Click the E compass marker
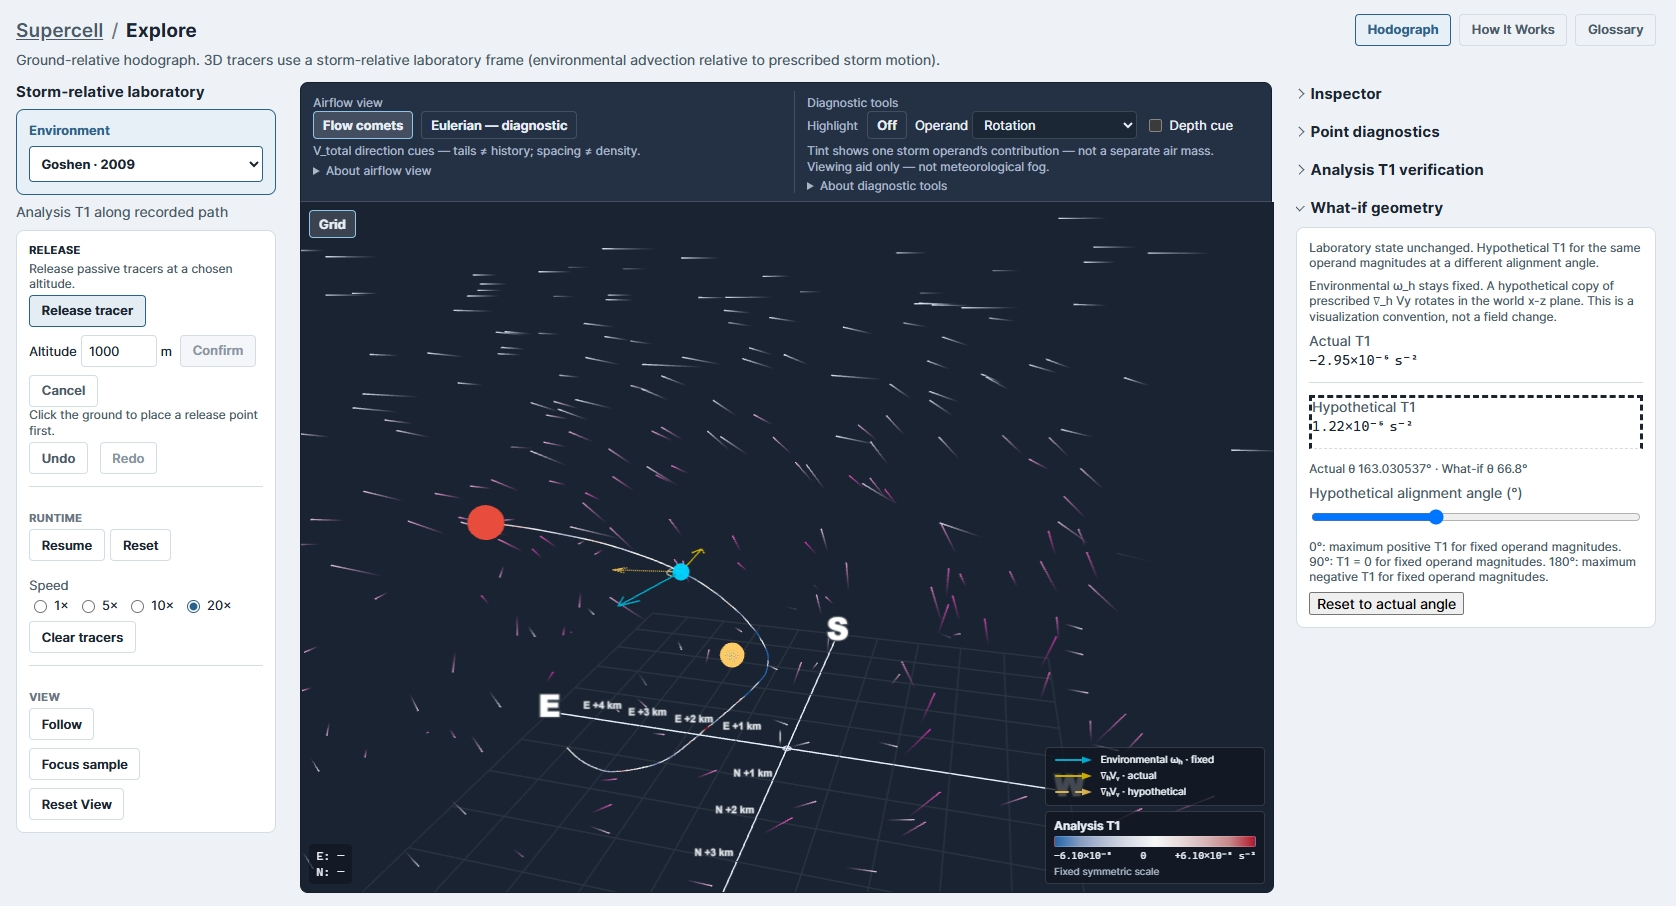This screenshot has width=1676, height=906. pyautogui.click(x=550, y=705)
